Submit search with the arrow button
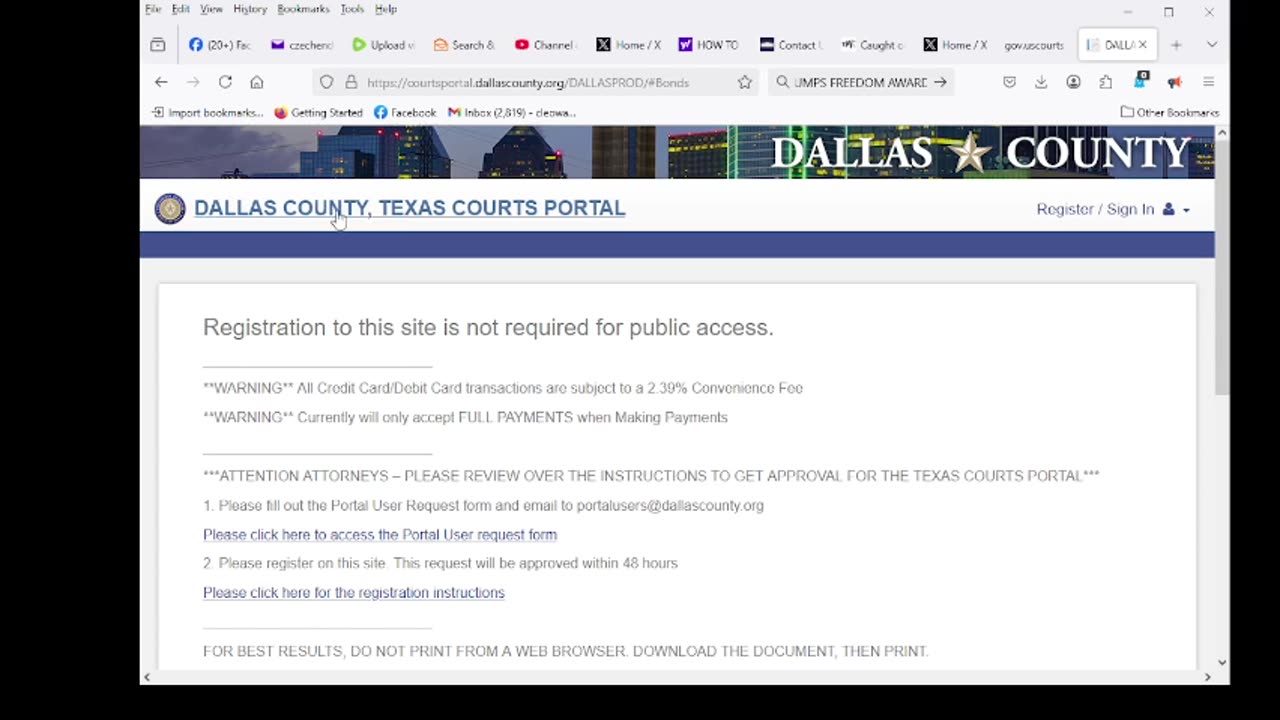1280x720 pixels. [x=940, y=82]
